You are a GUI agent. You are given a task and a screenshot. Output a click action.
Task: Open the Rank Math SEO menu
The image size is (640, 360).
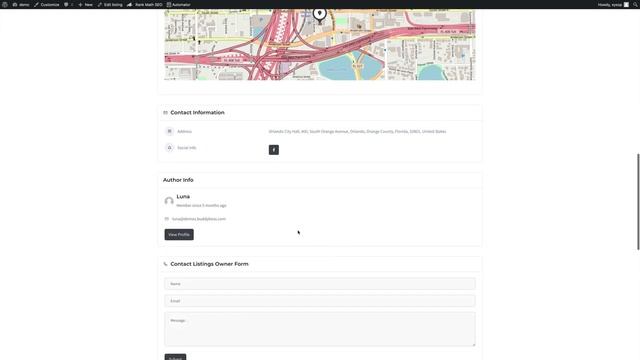144,4
